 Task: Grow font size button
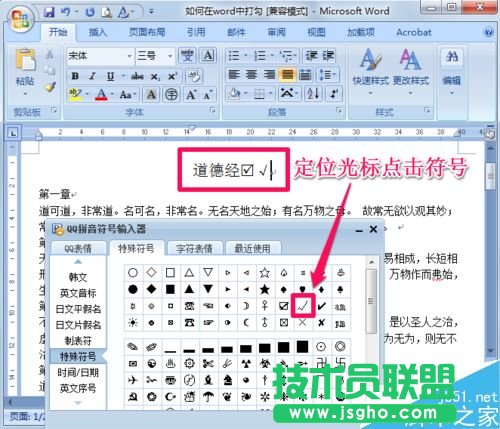point(191,95)
